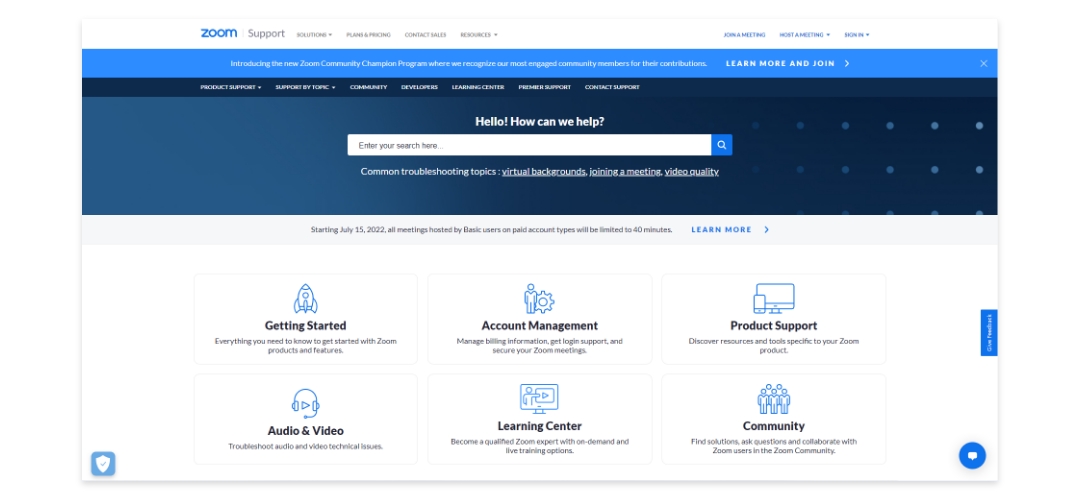
Task: Click the virtual backgrounds troubleshooting link
Action: [x=543, y=172]
